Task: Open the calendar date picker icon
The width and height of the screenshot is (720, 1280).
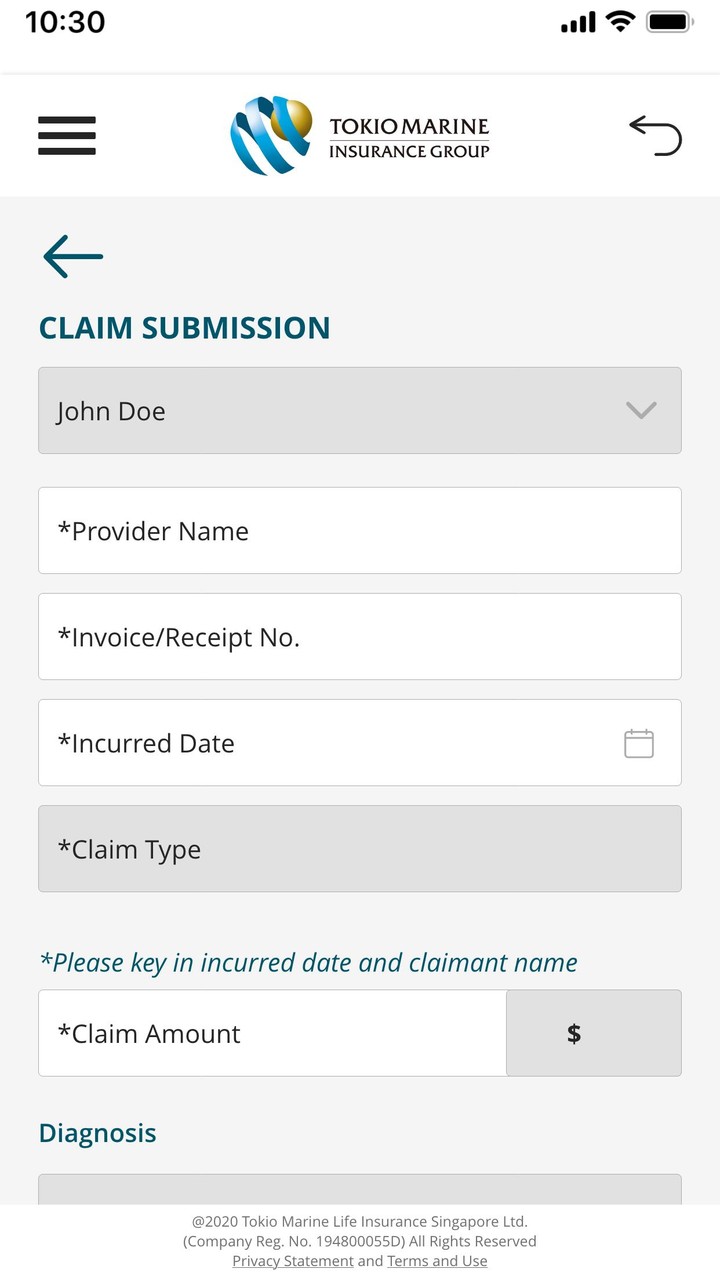Action: coord(639,743)
